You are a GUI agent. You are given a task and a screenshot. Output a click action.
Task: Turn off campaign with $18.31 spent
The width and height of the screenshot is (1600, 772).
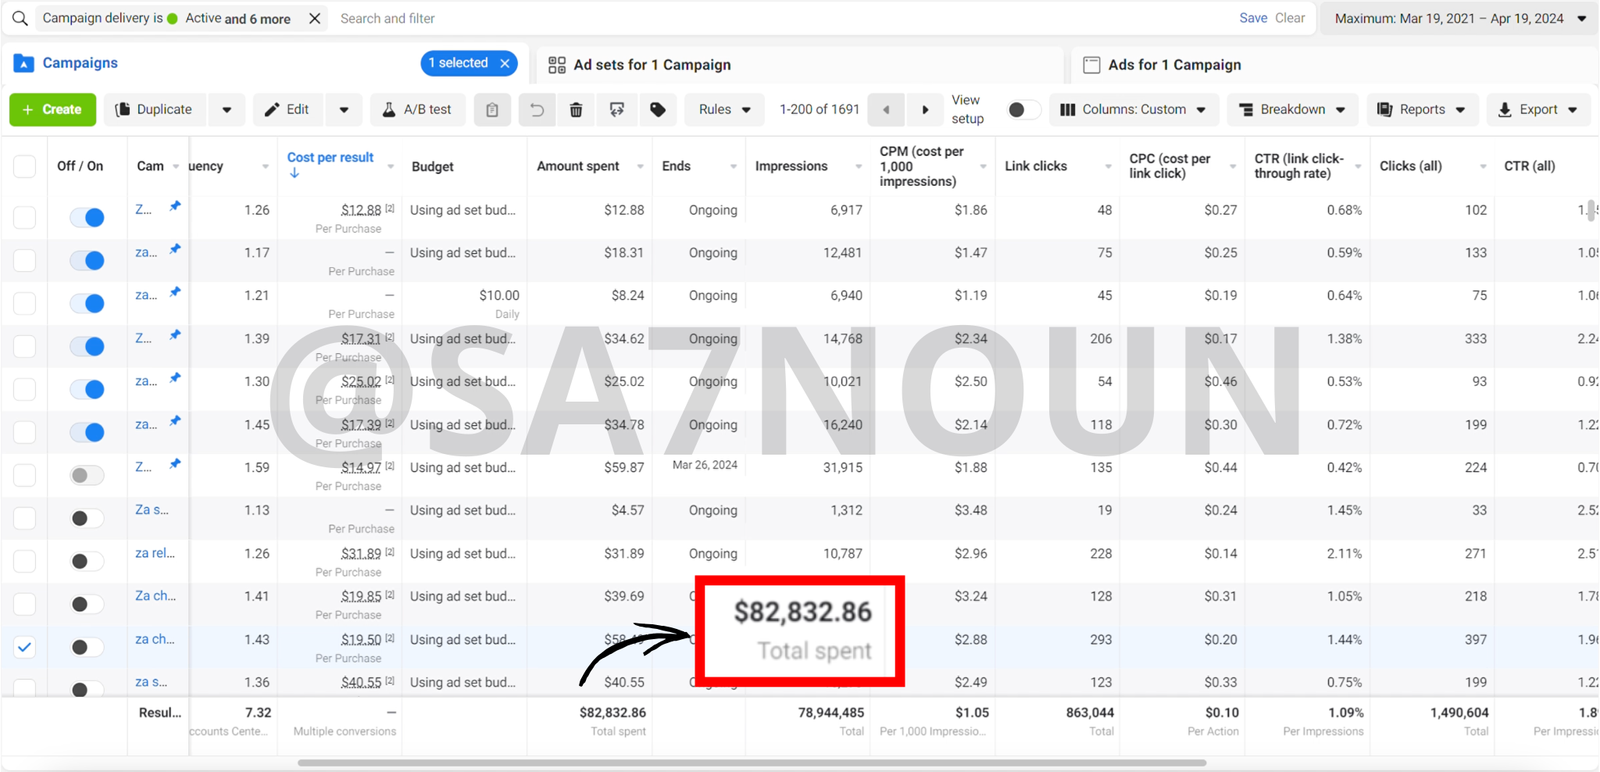click(87, 260)
